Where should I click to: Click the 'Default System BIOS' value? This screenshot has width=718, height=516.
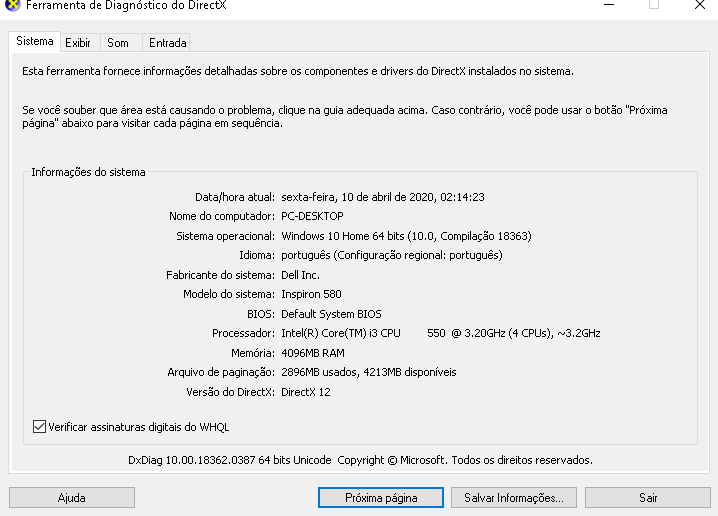331,314
